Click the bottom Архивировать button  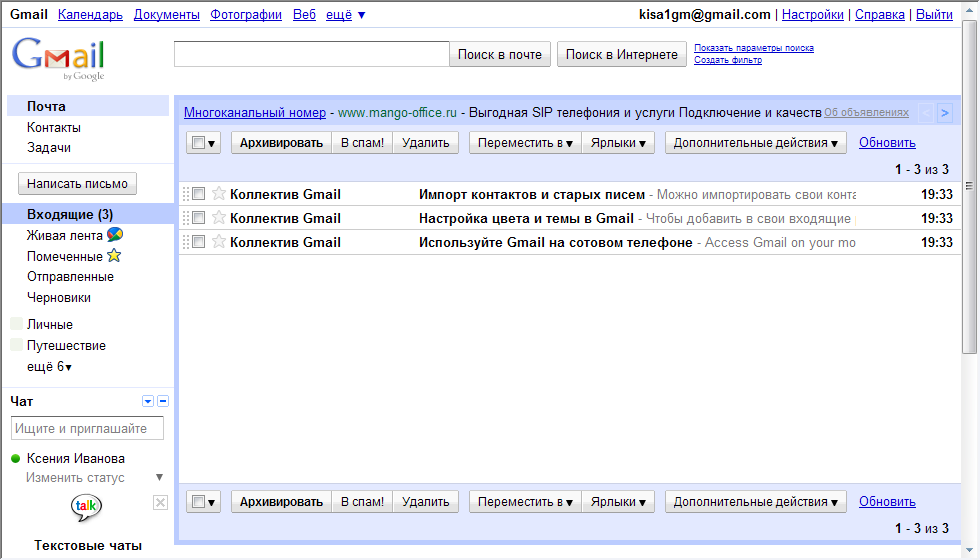point(281,501)
